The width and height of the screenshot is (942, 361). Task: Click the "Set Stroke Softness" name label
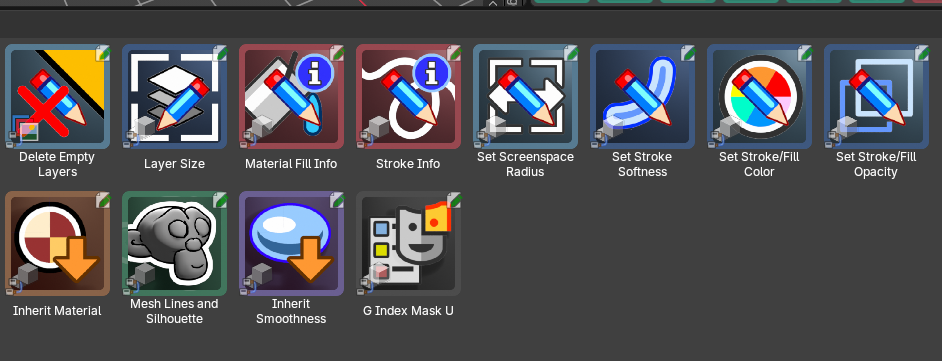[x=642, y=164]
